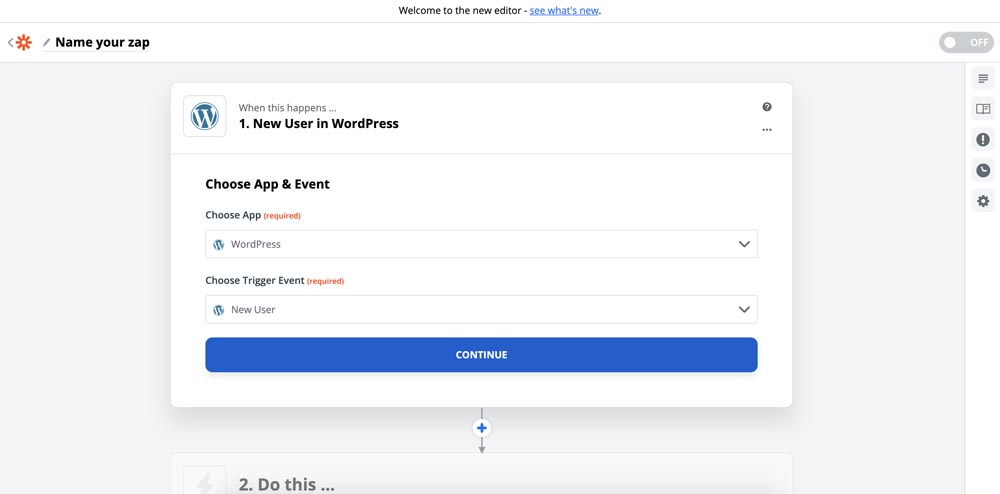Click the WordPress app icon in step 1
Image resolution: width=1000 pixels, height=494 pixels.
click(205, 116)
